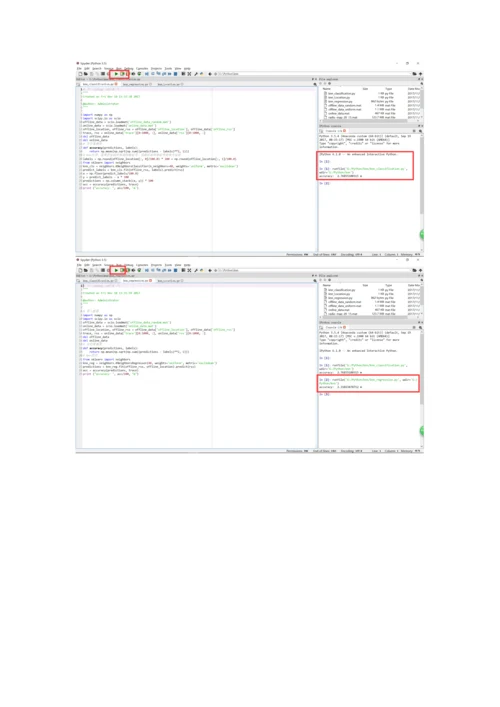
Task: Open Edit menu in upper Spyder window
Action: pyautogui.click(x=87, y=69)
